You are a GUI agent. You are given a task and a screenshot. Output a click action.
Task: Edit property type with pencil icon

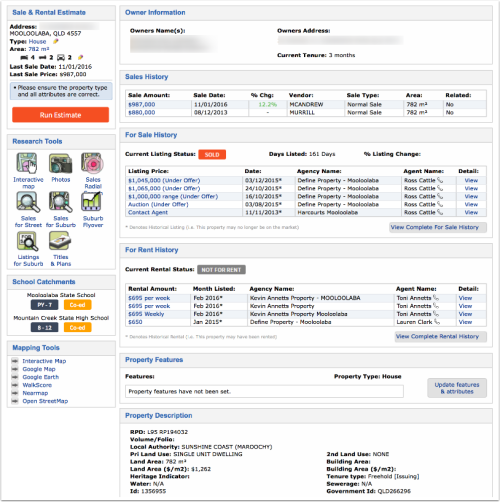point(56,41)
